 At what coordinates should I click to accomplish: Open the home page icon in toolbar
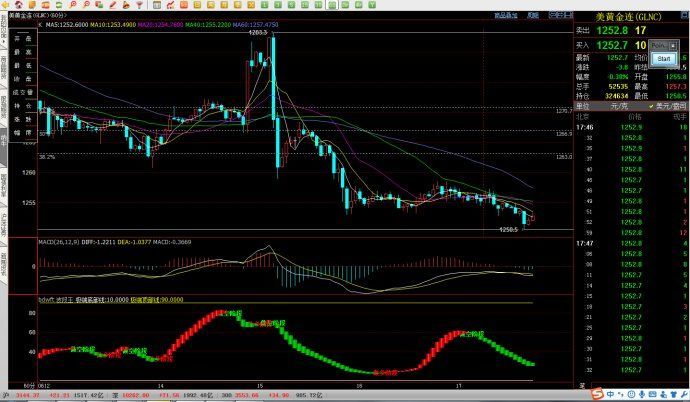(19, 5)
